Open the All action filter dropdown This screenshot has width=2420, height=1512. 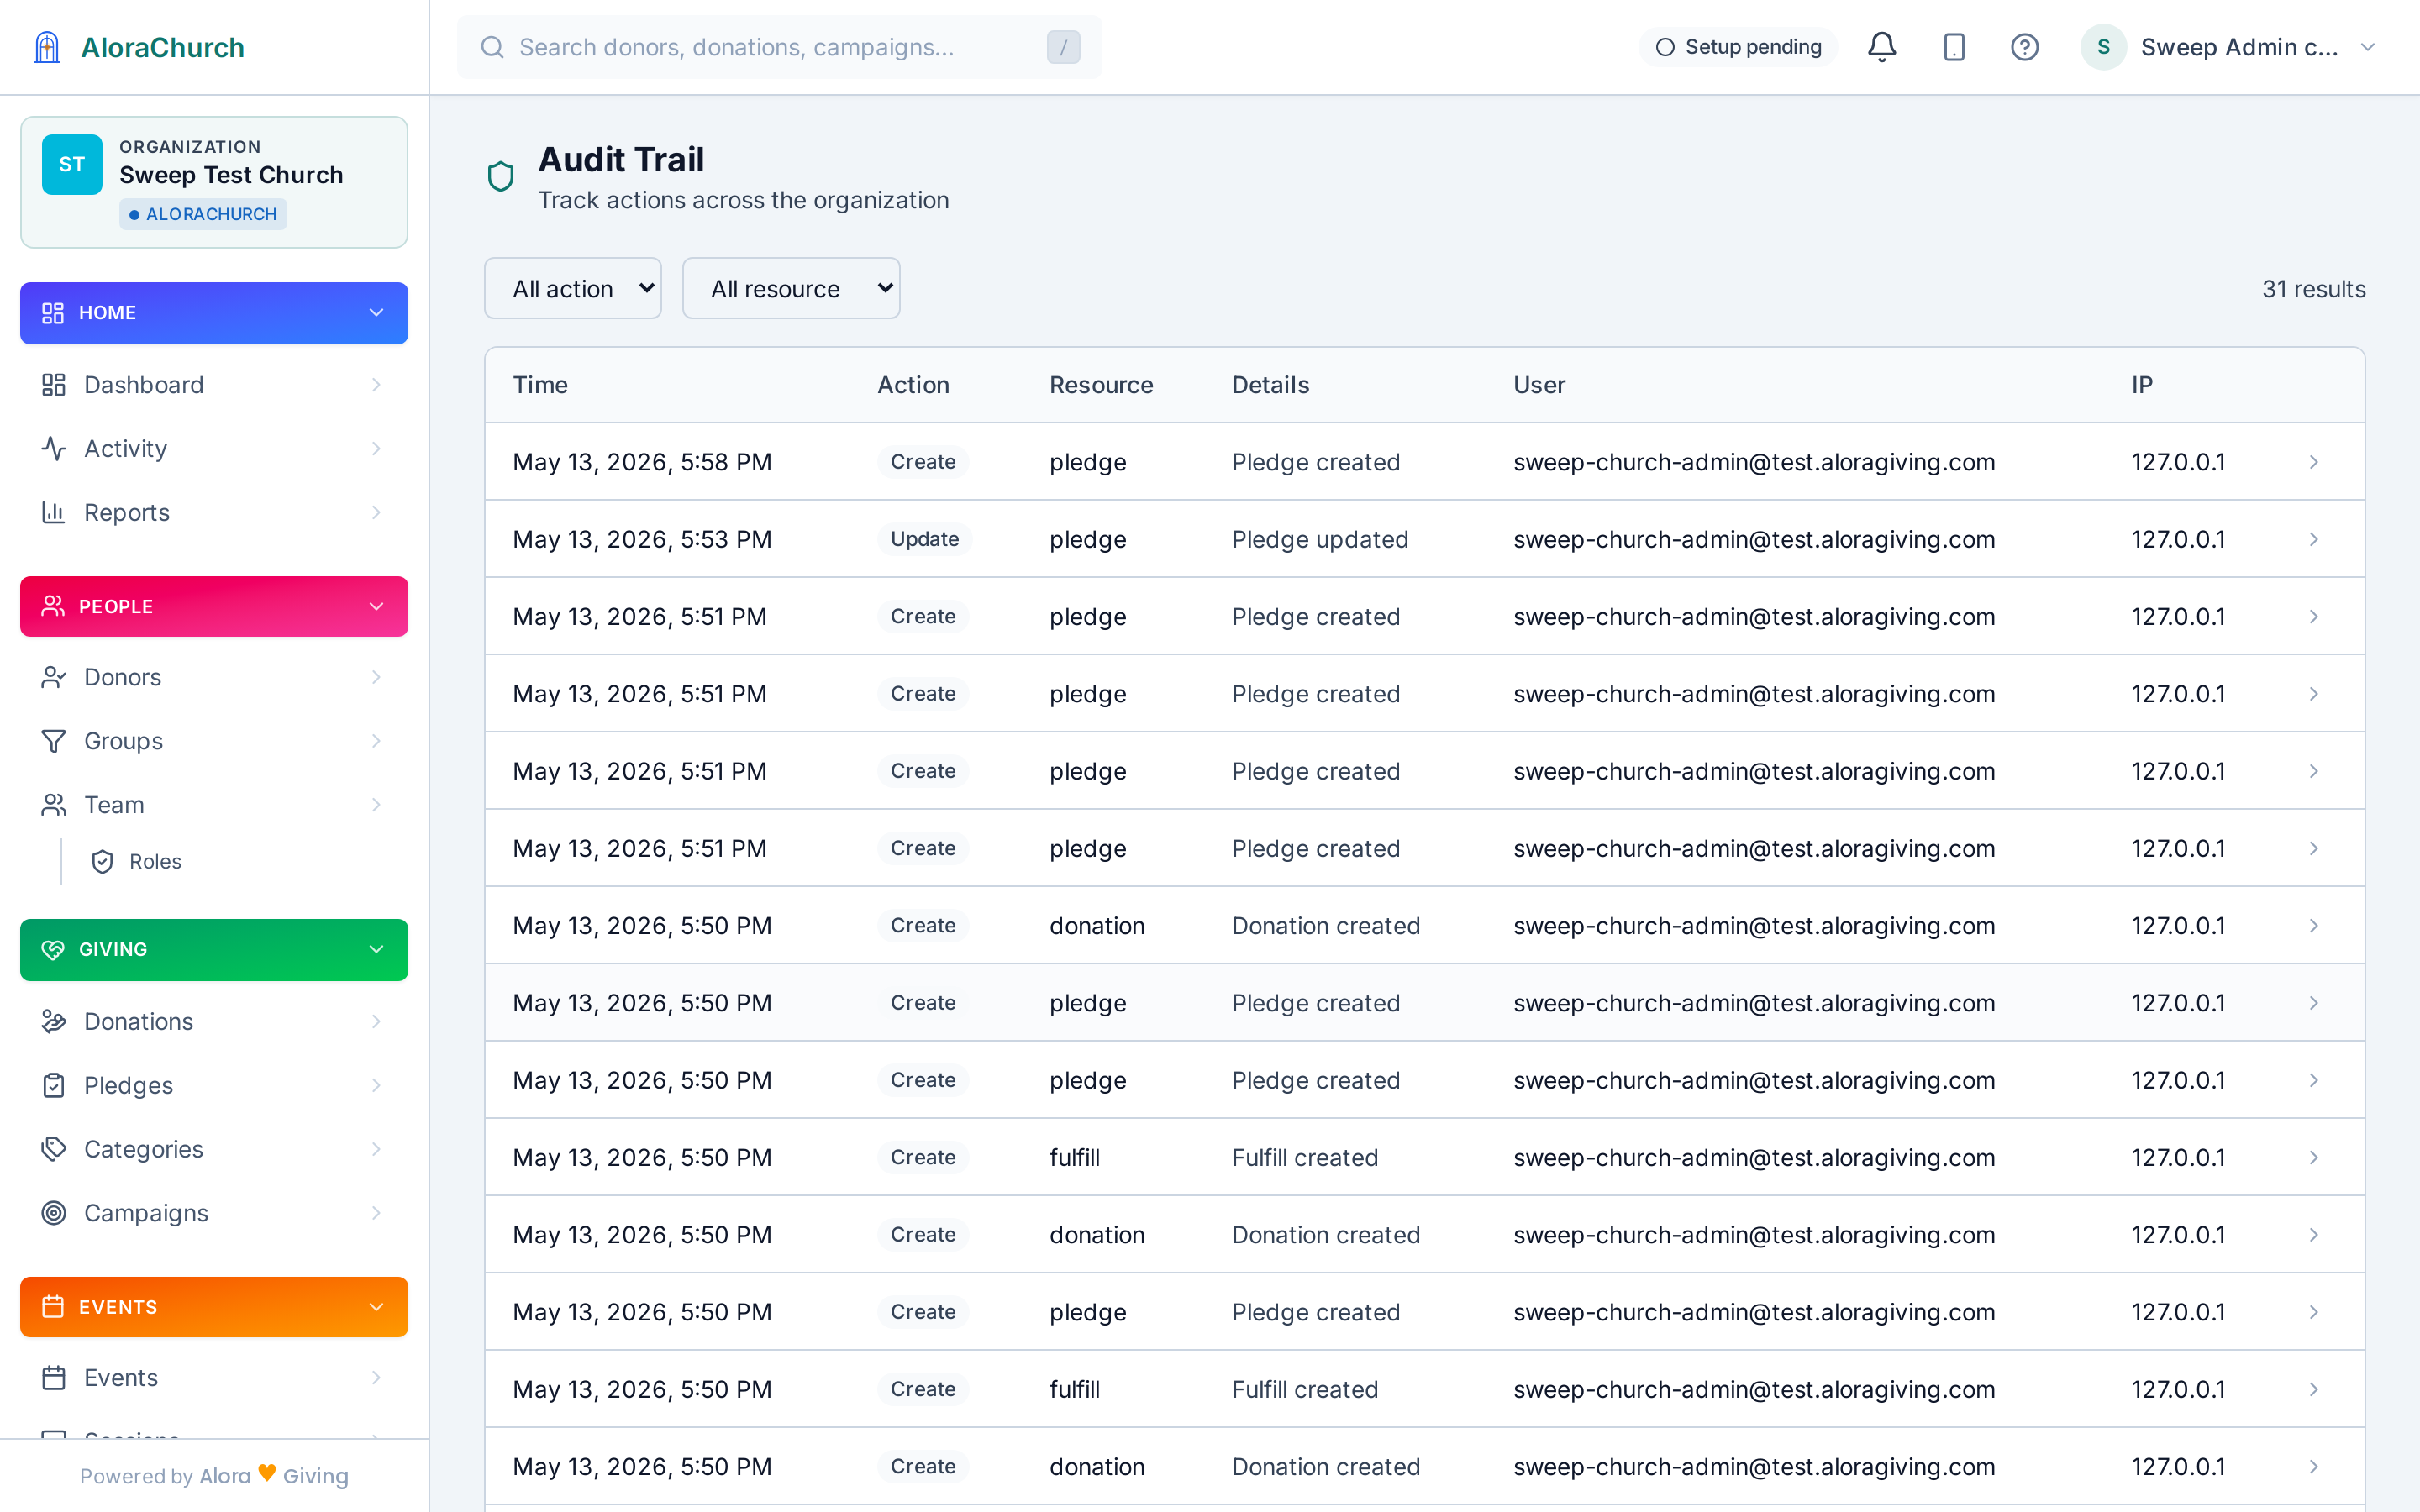click(x=573, y=289)
